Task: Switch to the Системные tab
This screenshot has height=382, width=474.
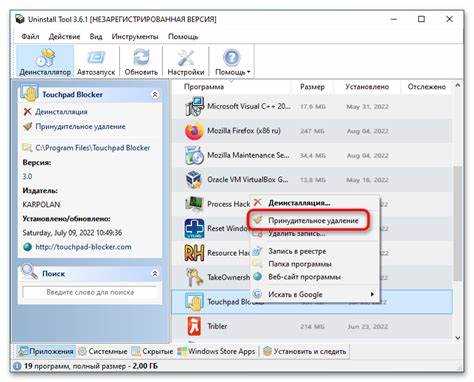Action: coord(103,351)
